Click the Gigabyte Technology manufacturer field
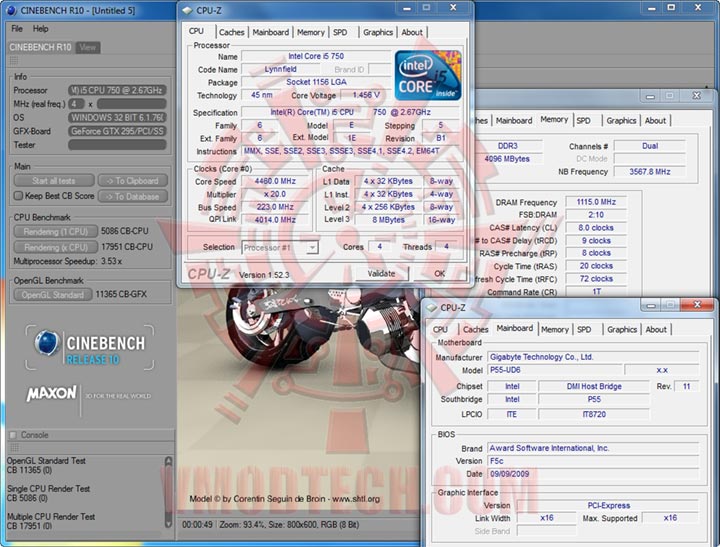 [594, 357]
